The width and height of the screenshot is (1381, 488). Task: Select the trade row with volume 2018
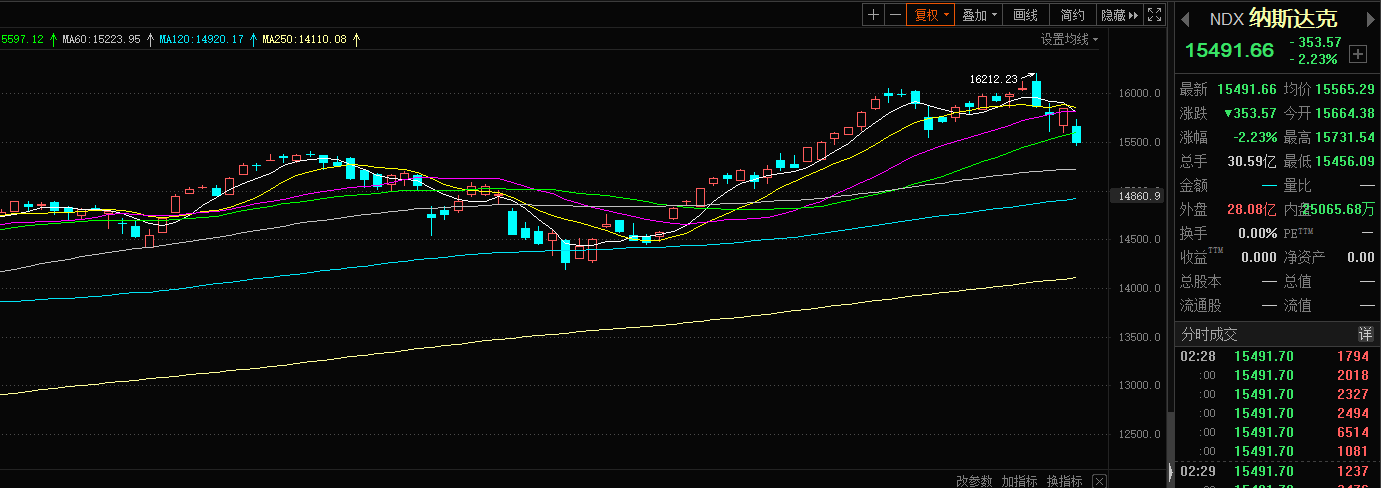[x=1276, y=375]
